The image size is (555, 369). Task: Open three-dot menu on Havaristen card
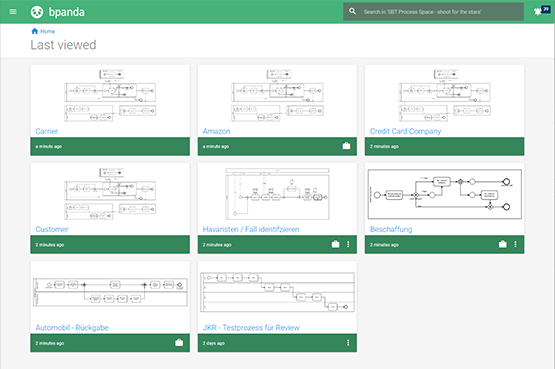click(348, 244)
